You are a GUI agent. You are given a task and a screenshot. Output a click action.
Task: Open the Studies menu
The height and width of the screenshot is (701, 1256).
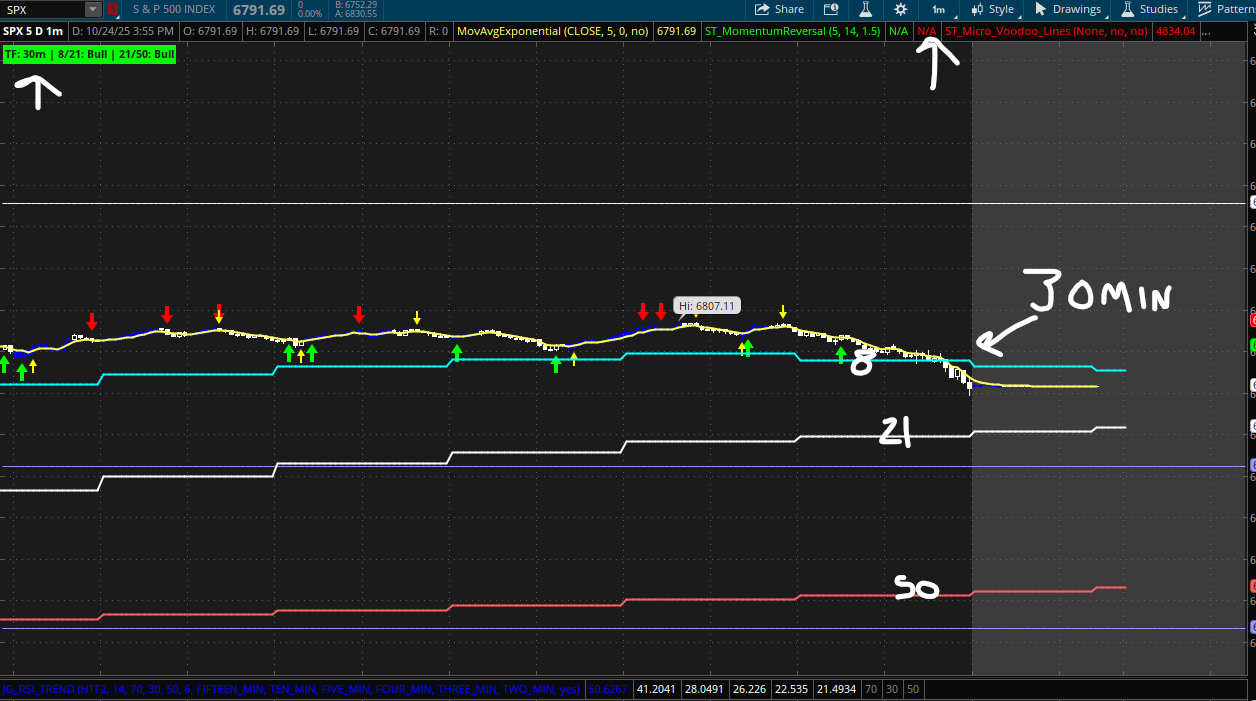coord(1150,9)
